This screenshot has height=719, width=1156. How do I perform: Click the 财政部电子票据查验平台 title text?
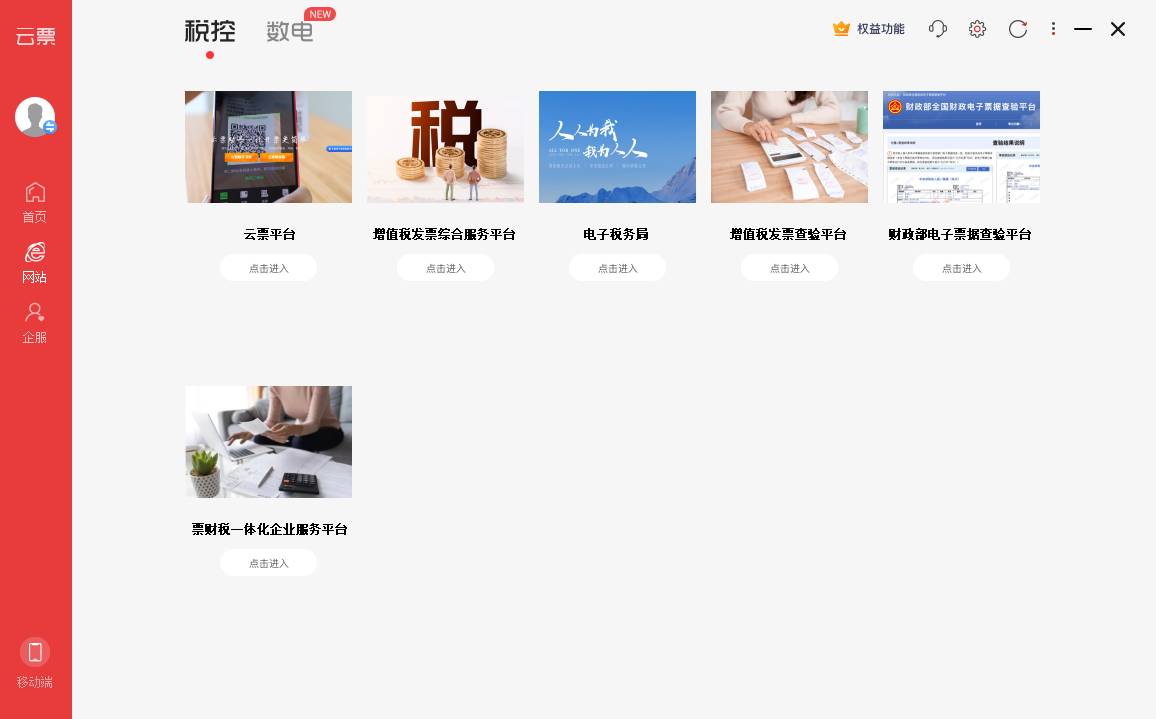point(960,235)
